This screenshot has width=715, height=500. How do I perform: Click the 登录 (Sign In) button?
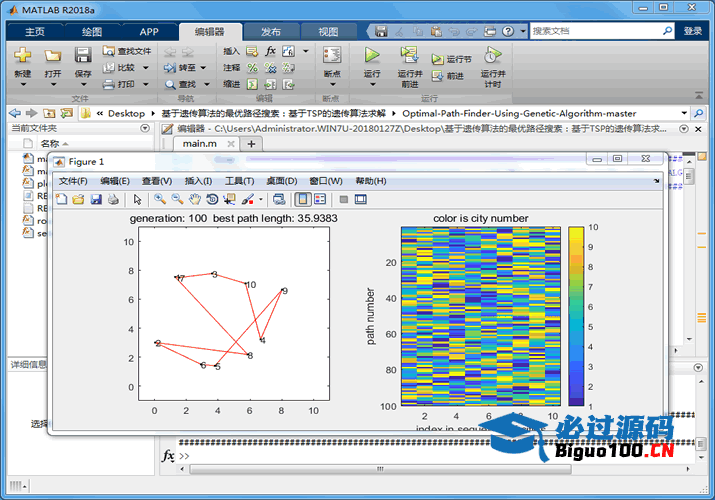(x=693, y=31)
